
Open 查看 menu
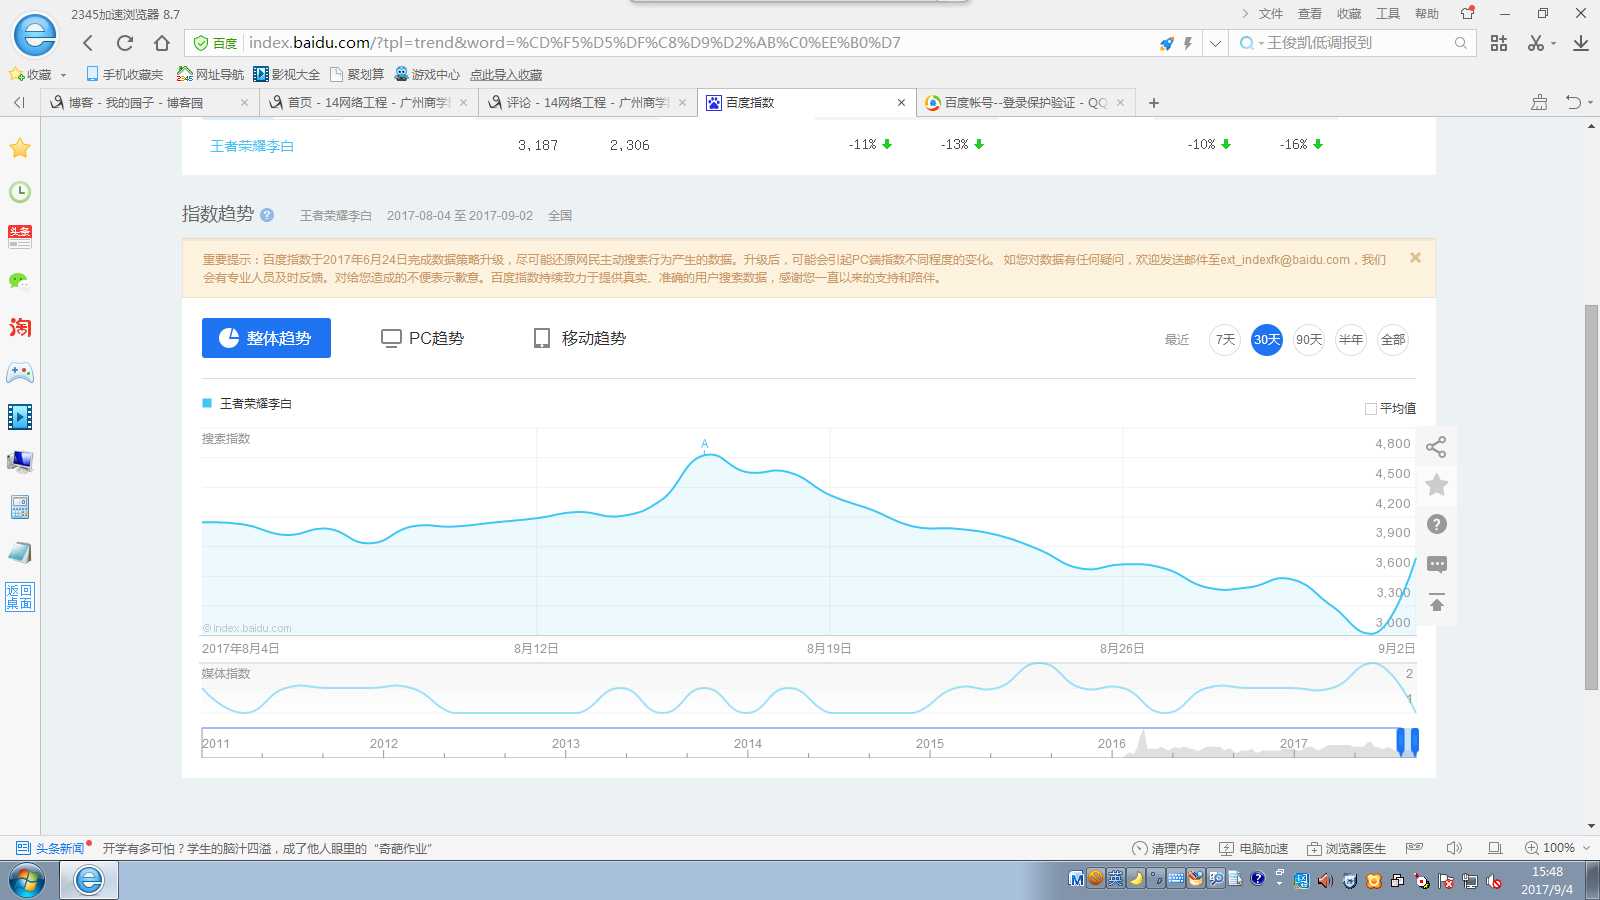1310,14
